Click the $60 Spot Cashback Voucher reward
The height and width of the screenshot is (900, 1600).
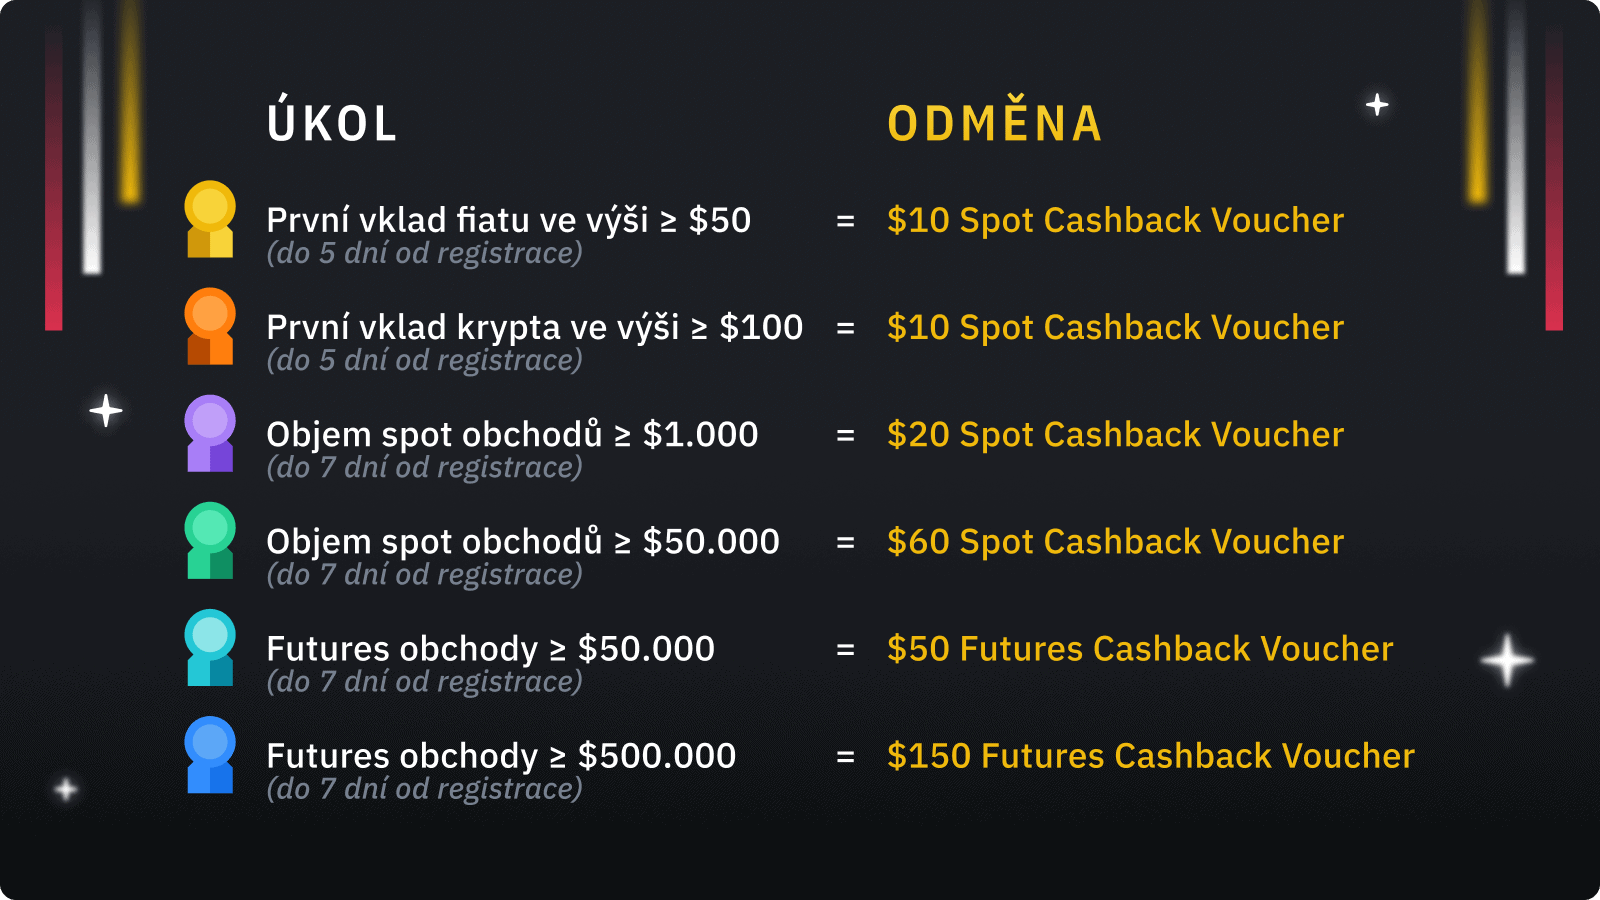click(x=1115, y=541)
